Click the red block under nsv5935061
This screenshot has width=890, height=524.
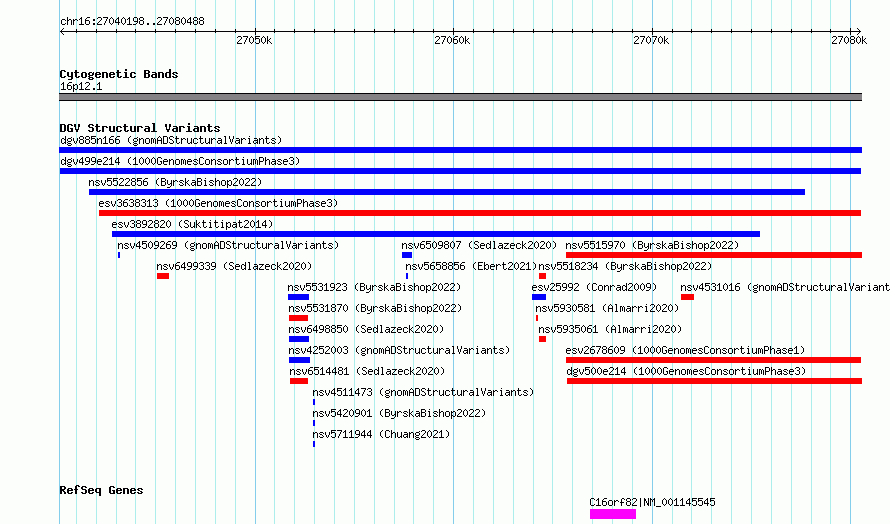(x=543, y=339)
